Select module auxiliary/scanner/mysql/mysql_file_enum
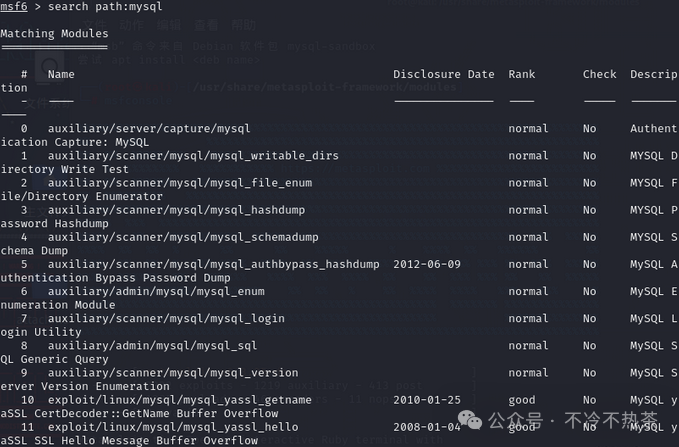Screen dimensions: 679x447 pos(180,183)
